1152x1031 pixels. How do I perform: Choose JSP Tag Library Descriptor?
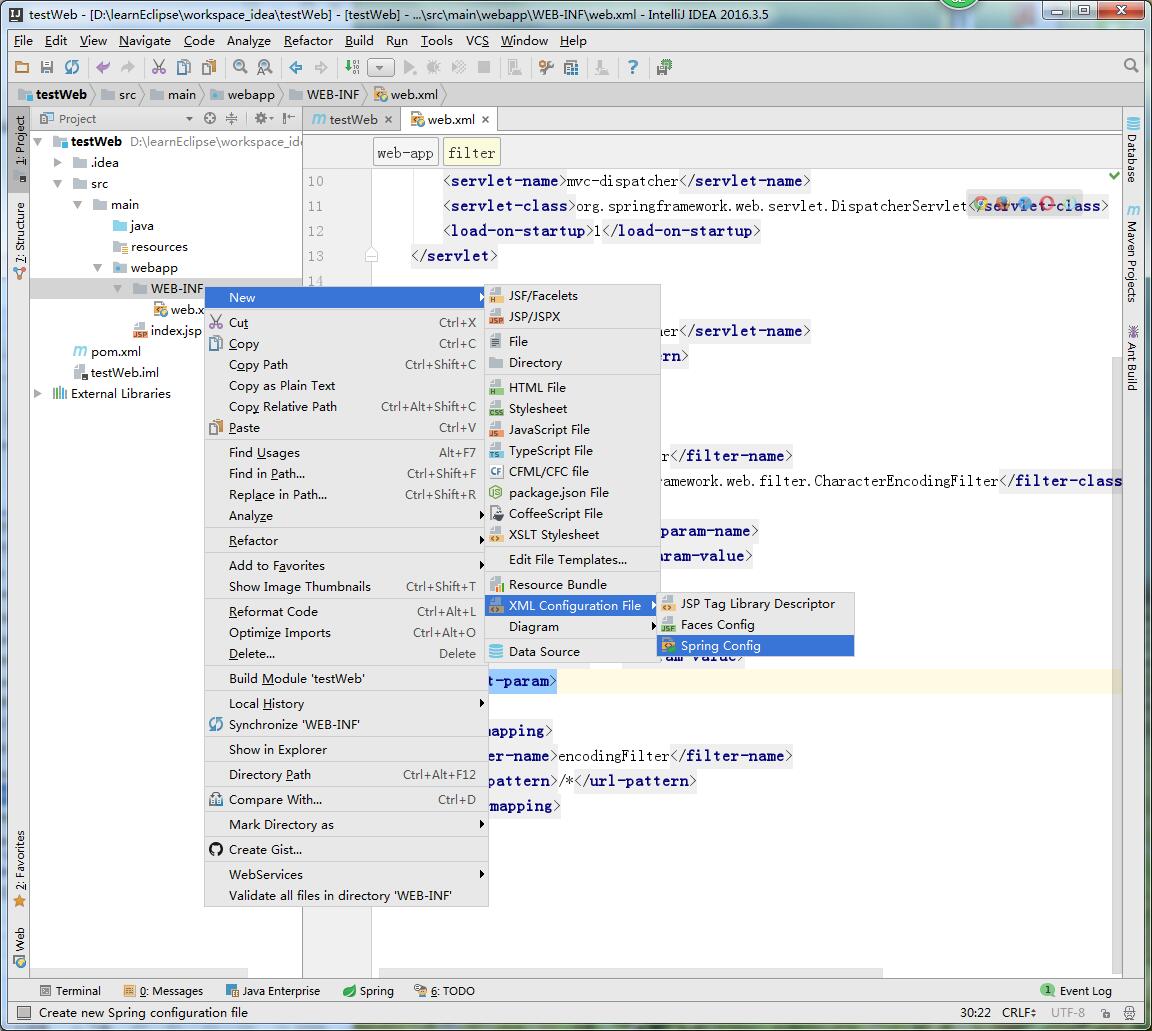[755, 603]
